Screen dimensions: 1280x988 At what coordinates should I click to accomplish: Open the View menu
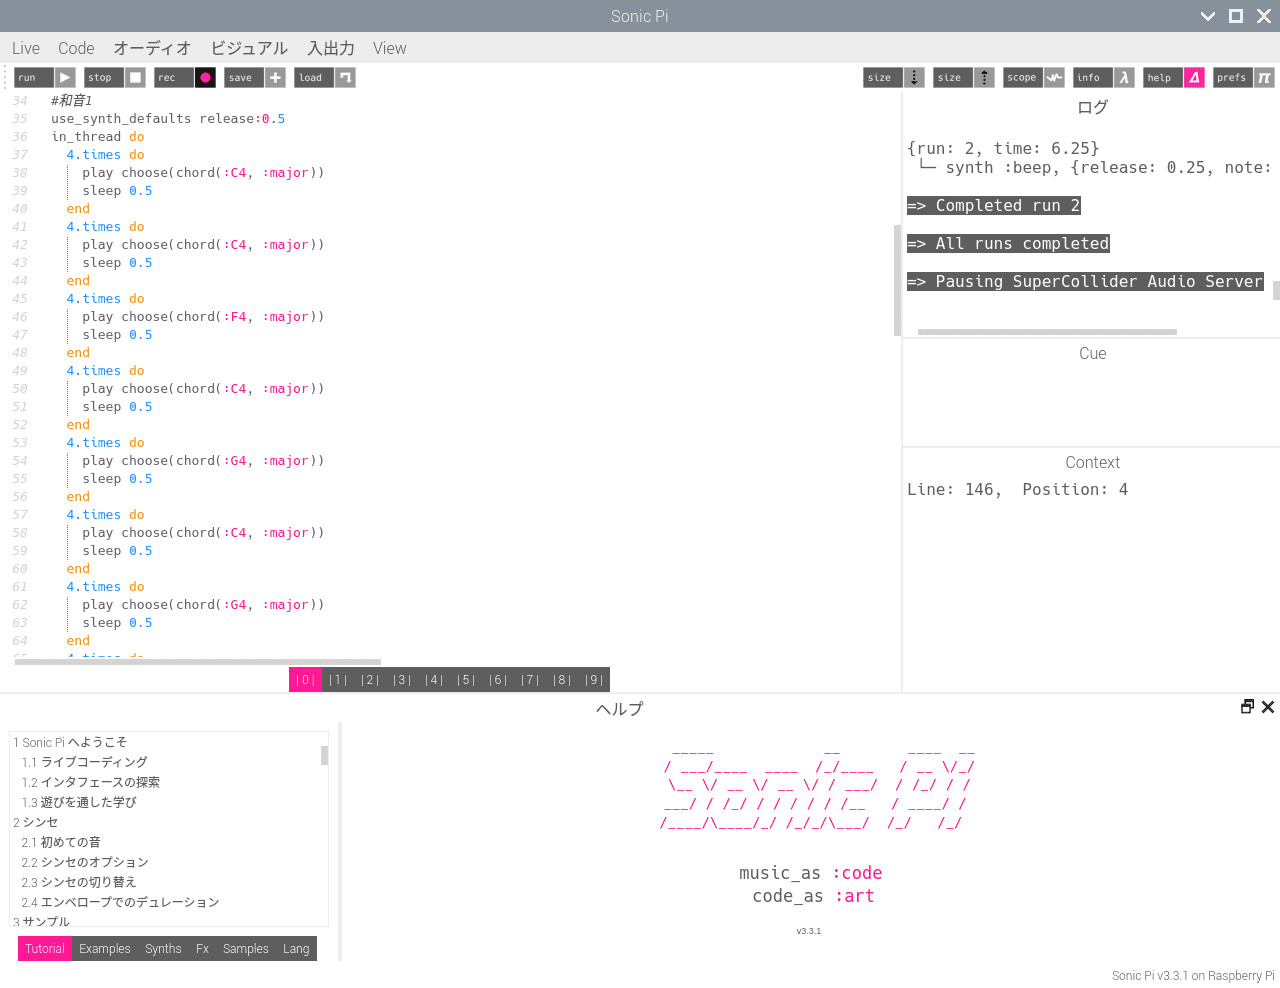point(390,48)
